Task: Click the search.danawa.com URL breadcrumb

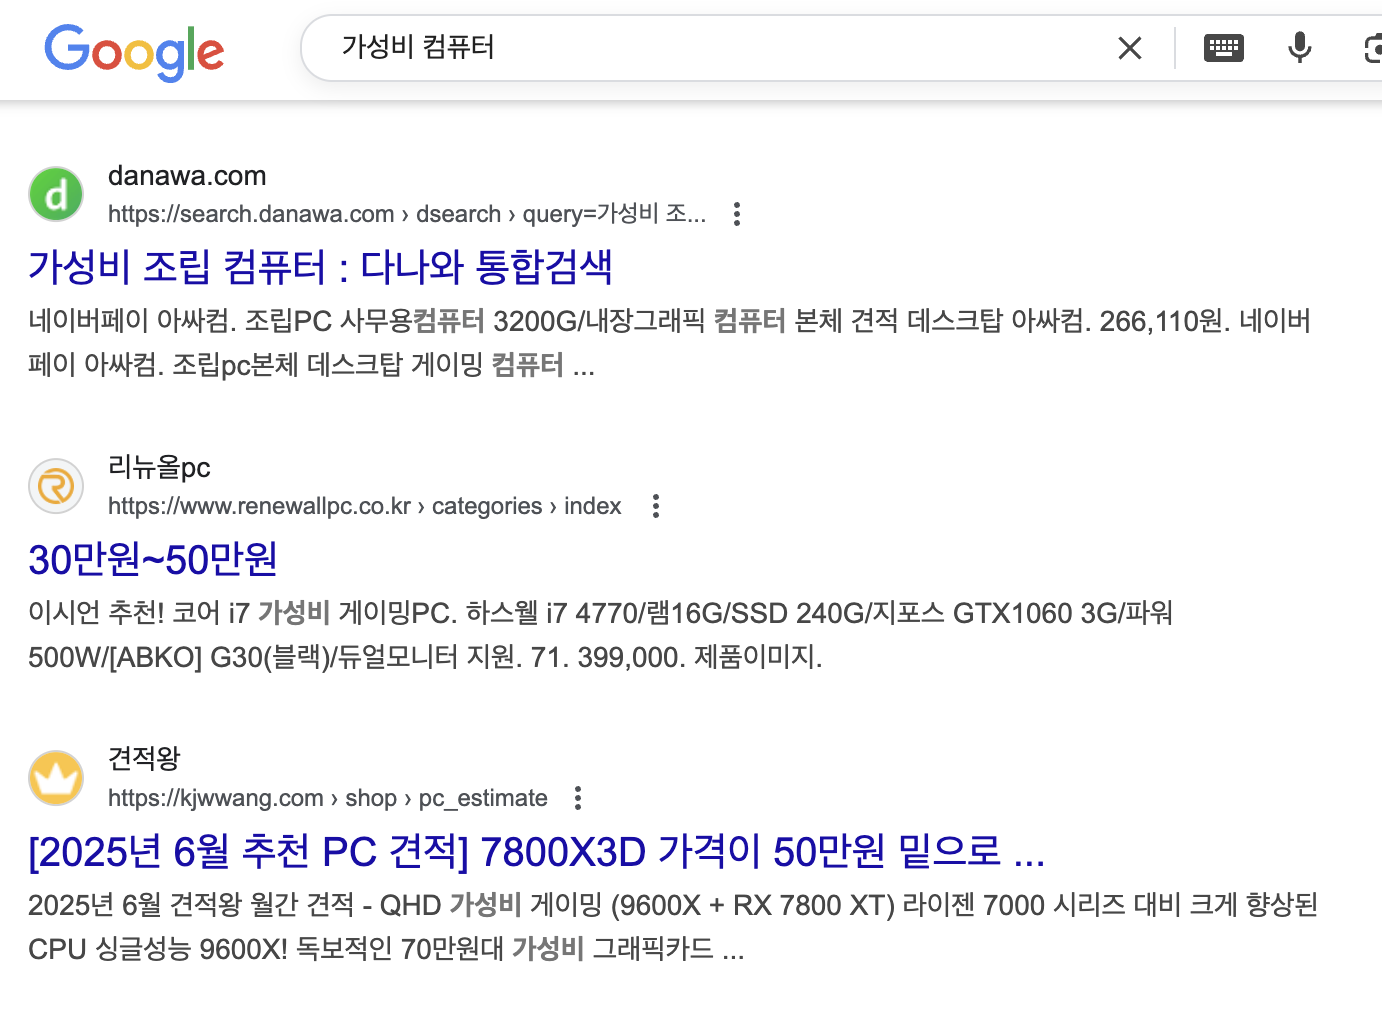Action: 407,214
